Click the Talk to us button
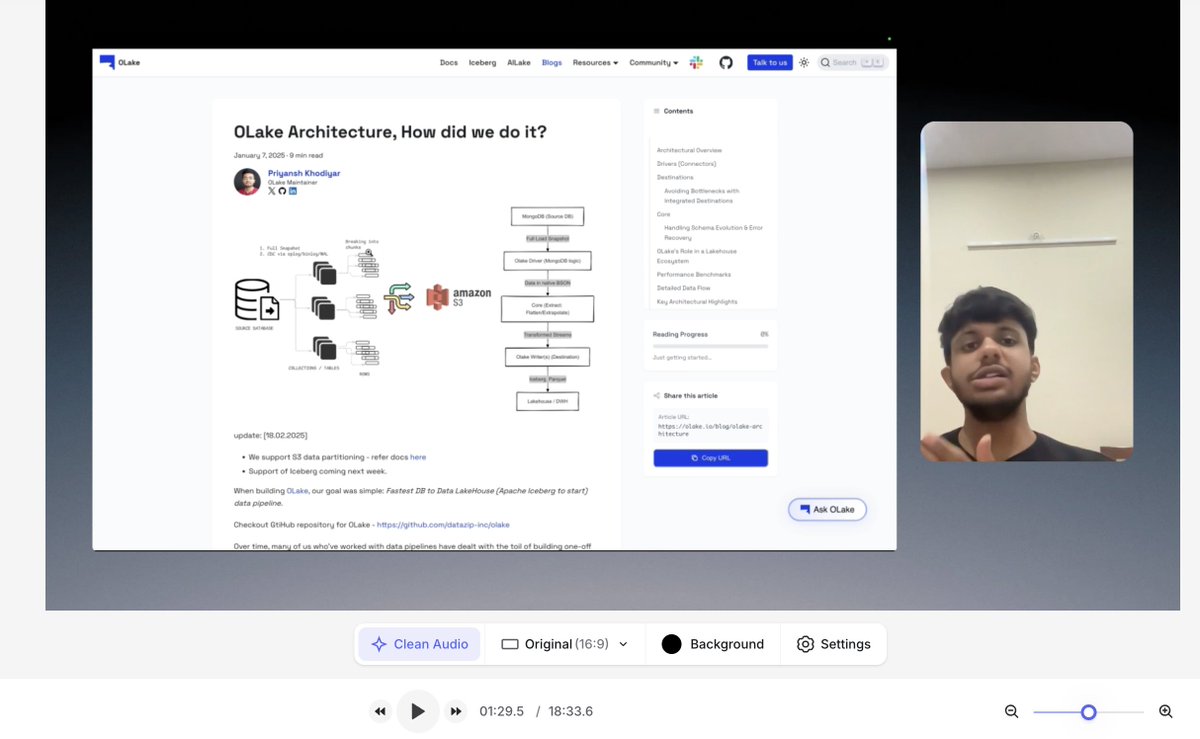 770,62
